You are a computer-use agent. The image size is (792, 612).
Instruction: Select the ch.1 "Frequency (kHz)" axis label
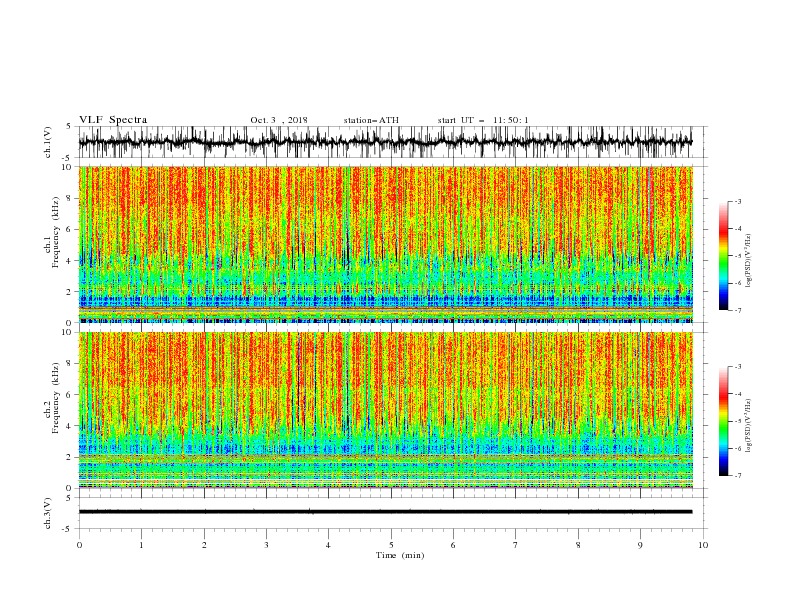(x=56, y=233)
